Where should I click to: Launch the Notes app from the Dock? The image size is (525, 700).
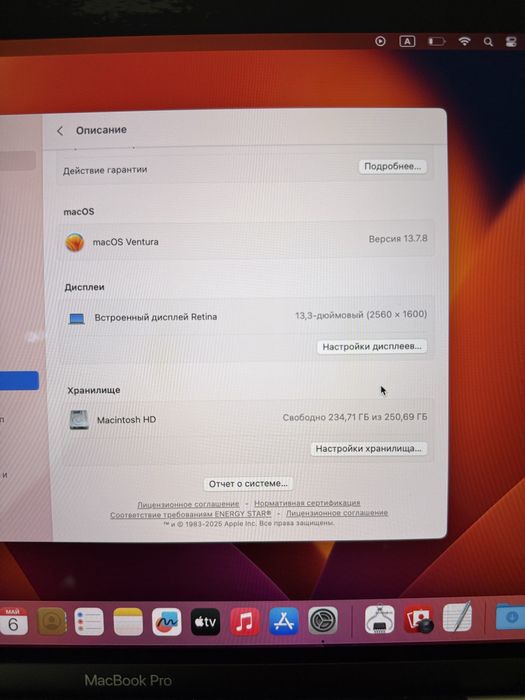point(128,621)
